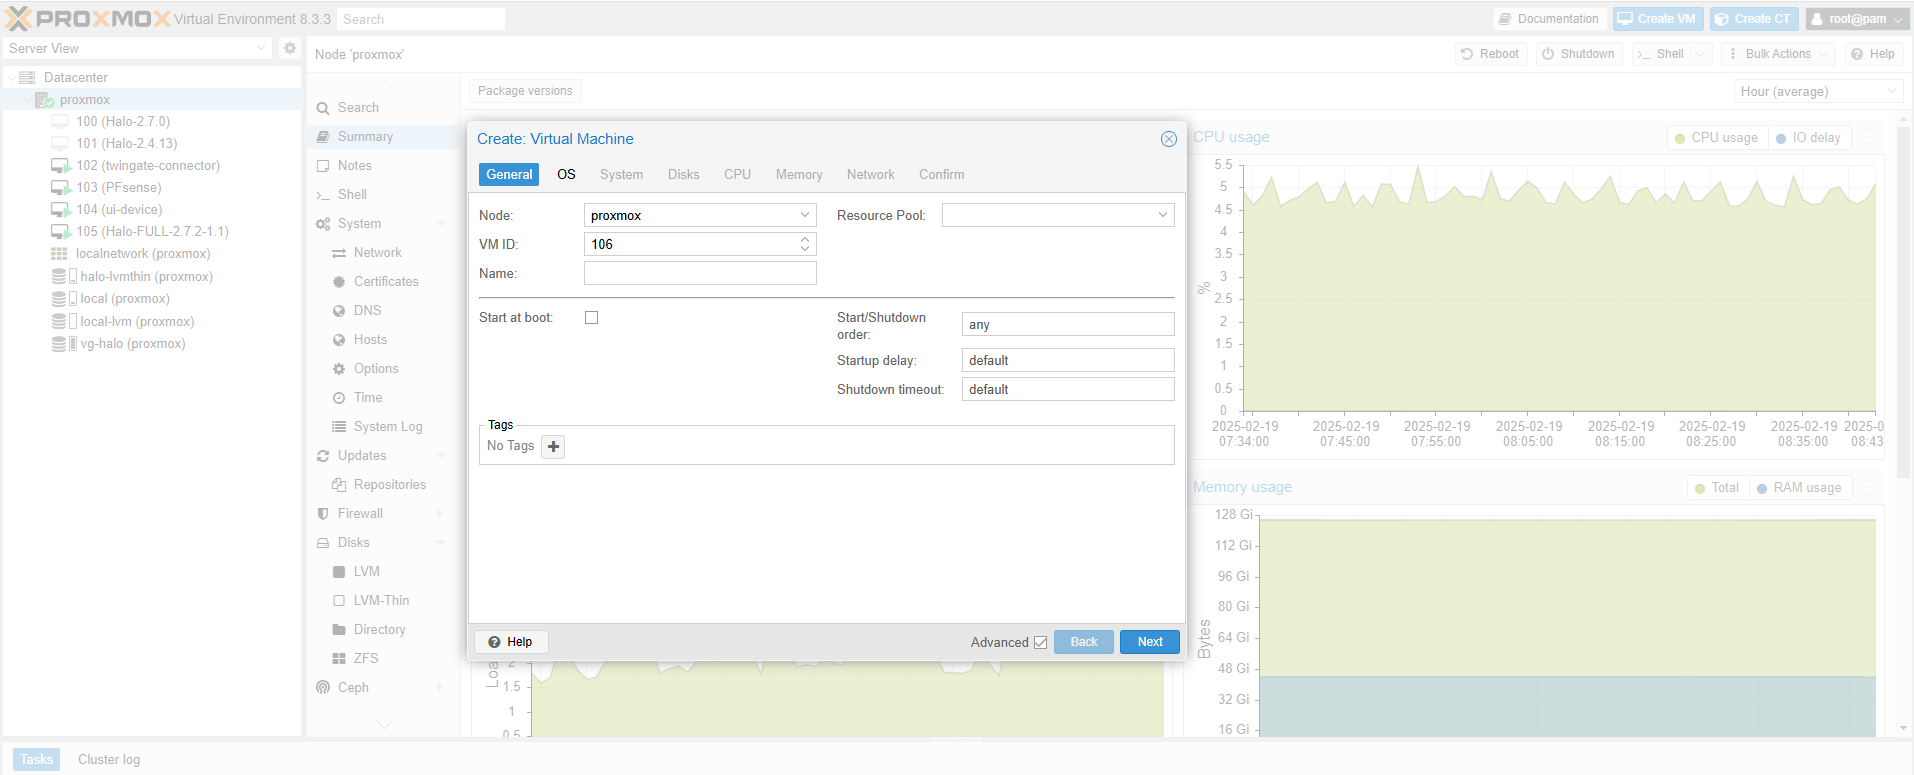Click the Proxmox logo icon
1914x775 pixels.
click(x=18, y=19)
